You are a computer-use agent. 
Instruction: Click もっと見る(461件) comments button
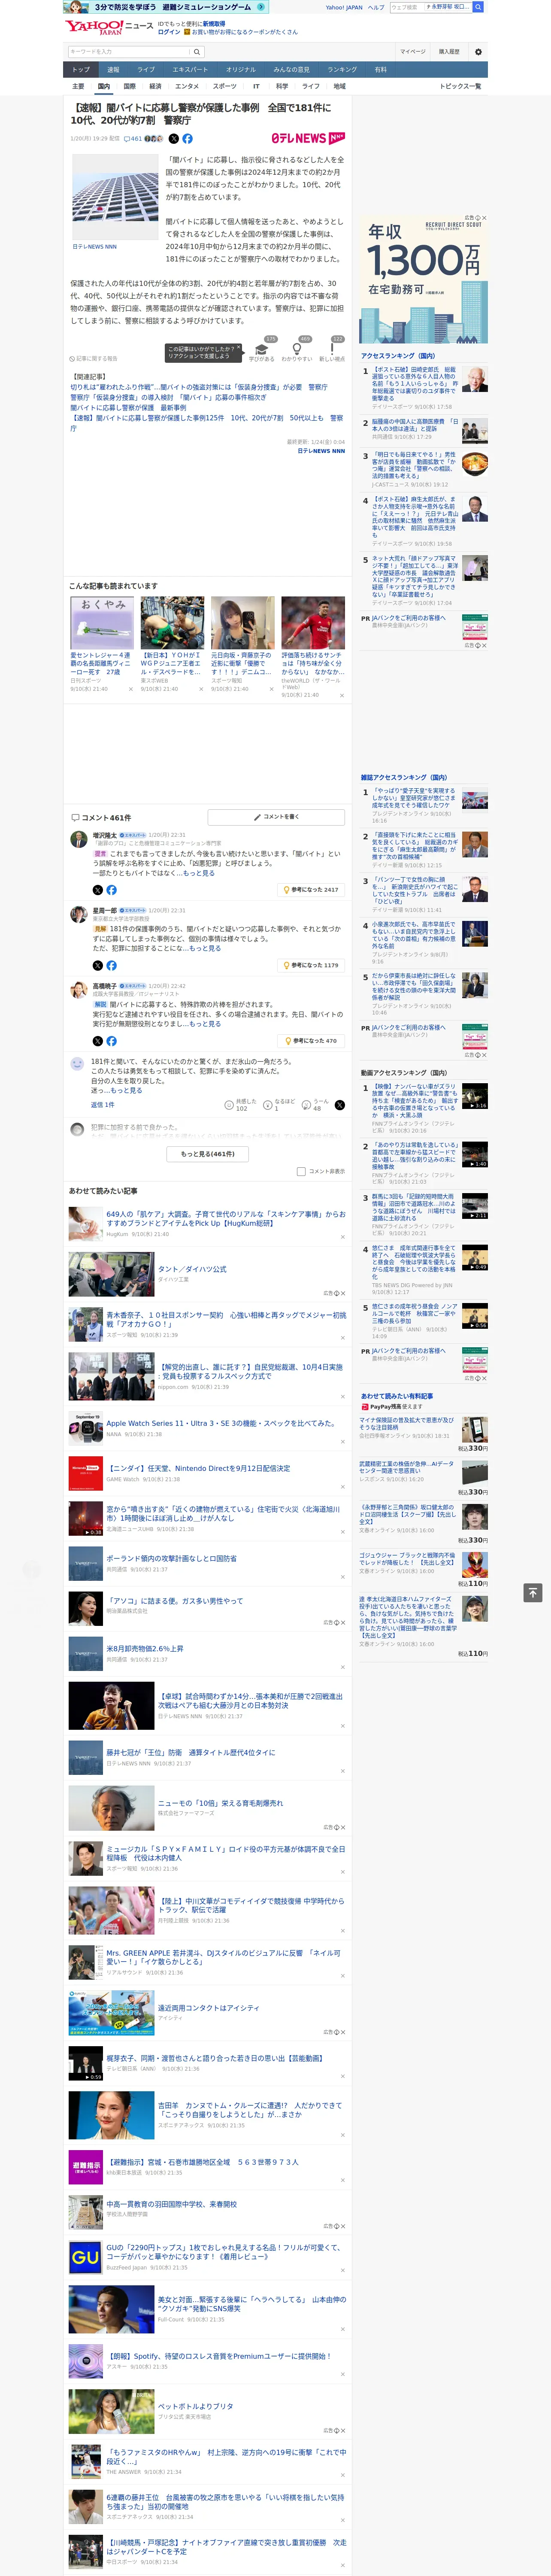pos(208,1154)
